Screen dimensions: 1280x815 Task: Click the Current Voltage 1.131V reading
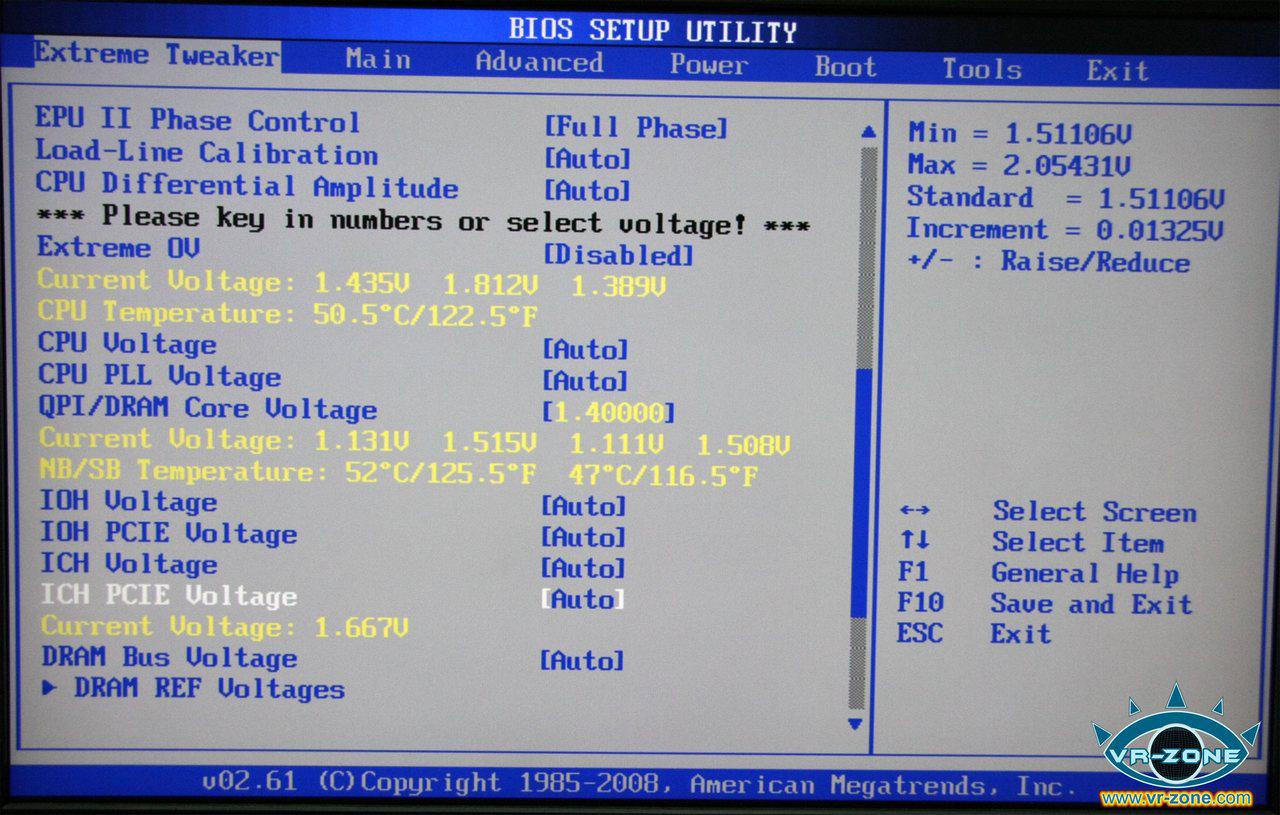(415, 441)
